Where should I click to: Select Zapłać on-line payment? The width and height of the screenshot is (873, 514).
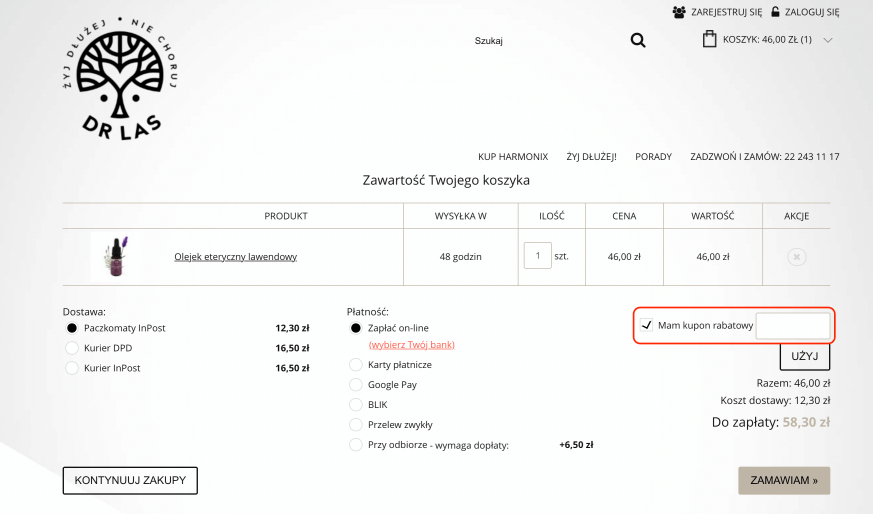tap(356, 328)
